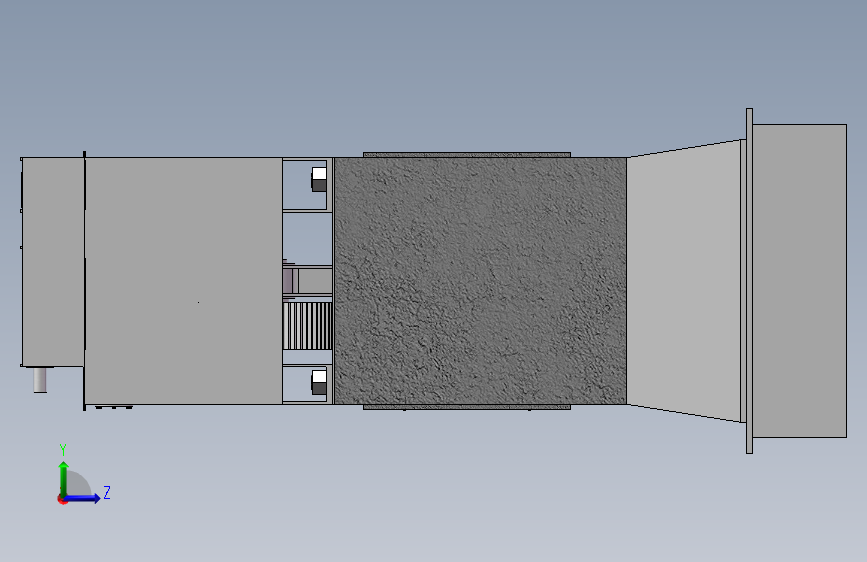Select the small end enclosure at far left
The image size is (867, 562).
(53, 262)
